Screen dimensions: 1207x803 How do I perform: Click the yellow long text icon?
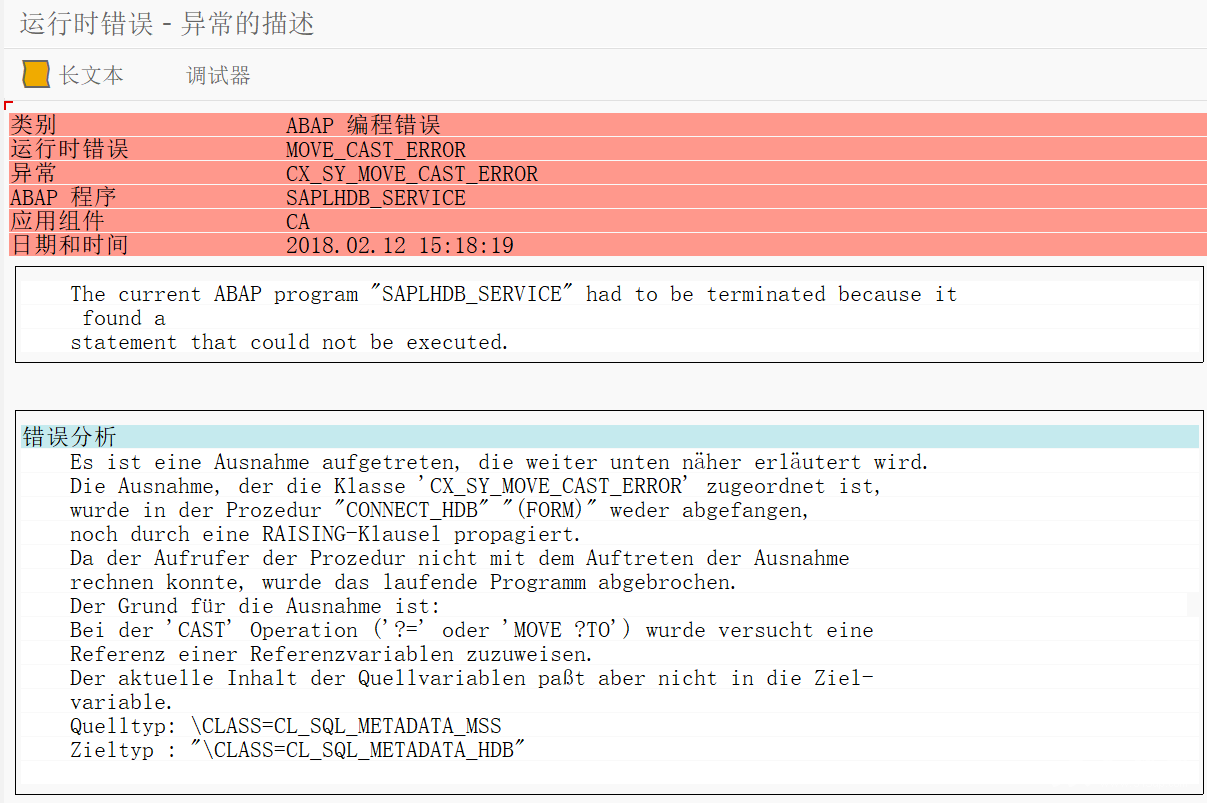(x=36, y=75)
